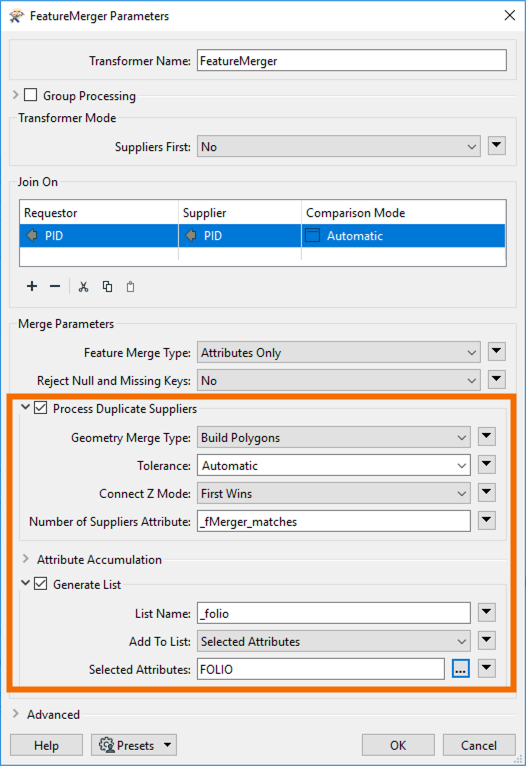Cut the selected join row

click(x=84, y=286)
